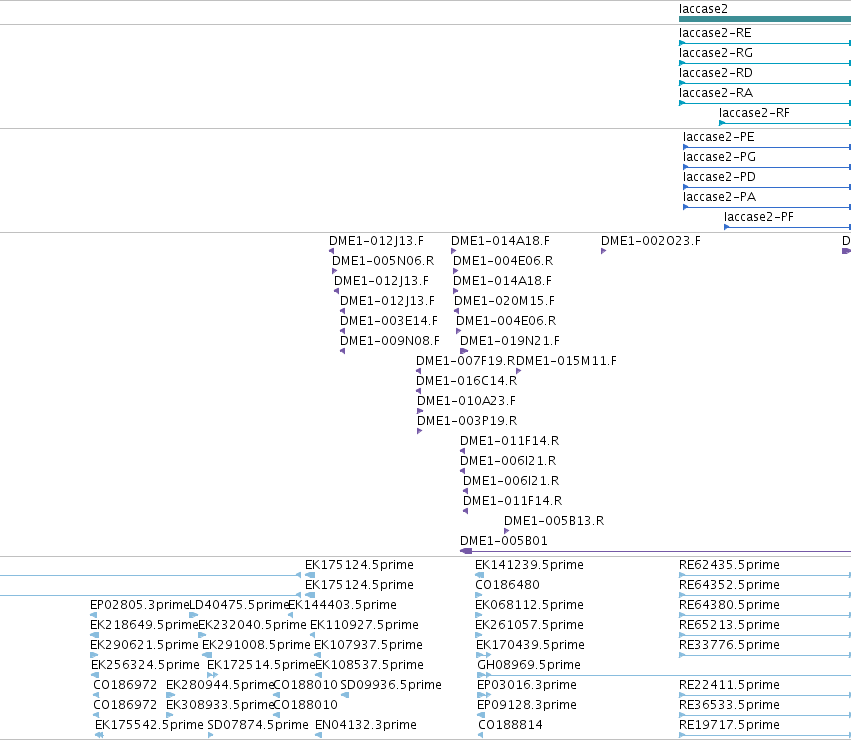This screenshot has height=740, width=851.
Task: Select the RE33776.5prime EST
Action: click(729, 646)
